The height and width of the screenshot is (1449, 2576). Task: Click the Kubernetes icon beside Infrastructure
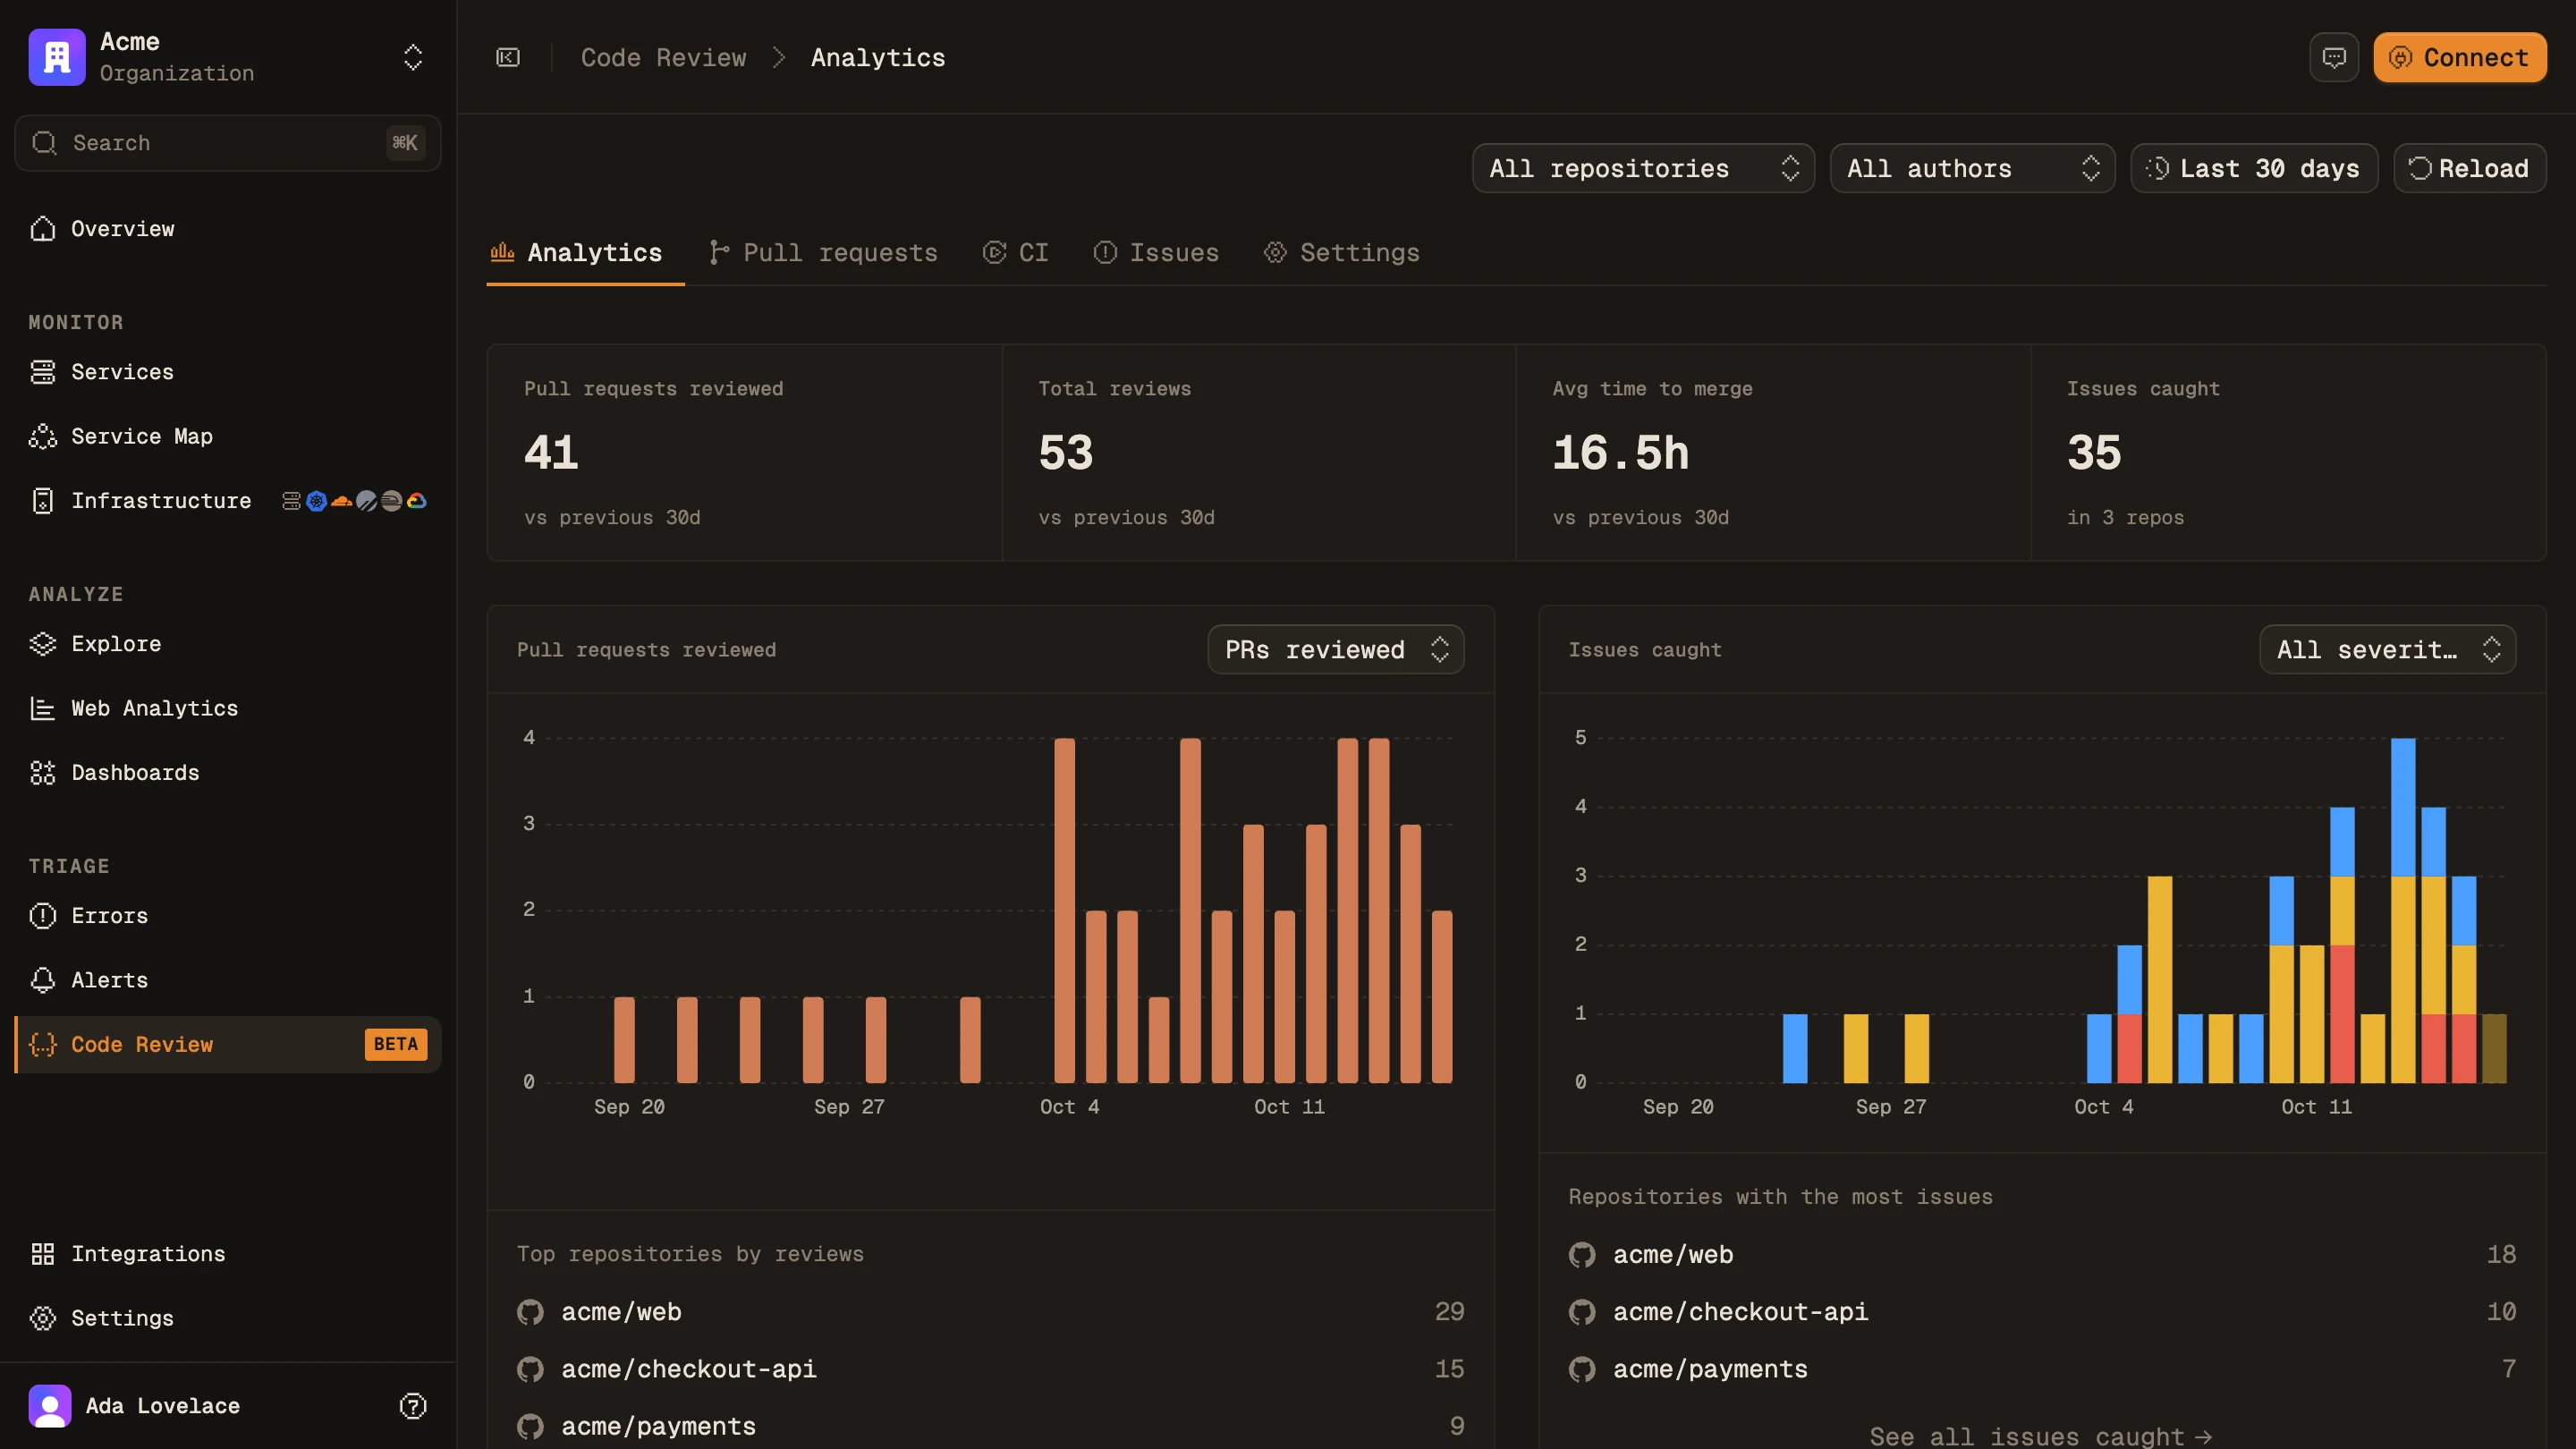pyautogui.click(x=316, y=501)
